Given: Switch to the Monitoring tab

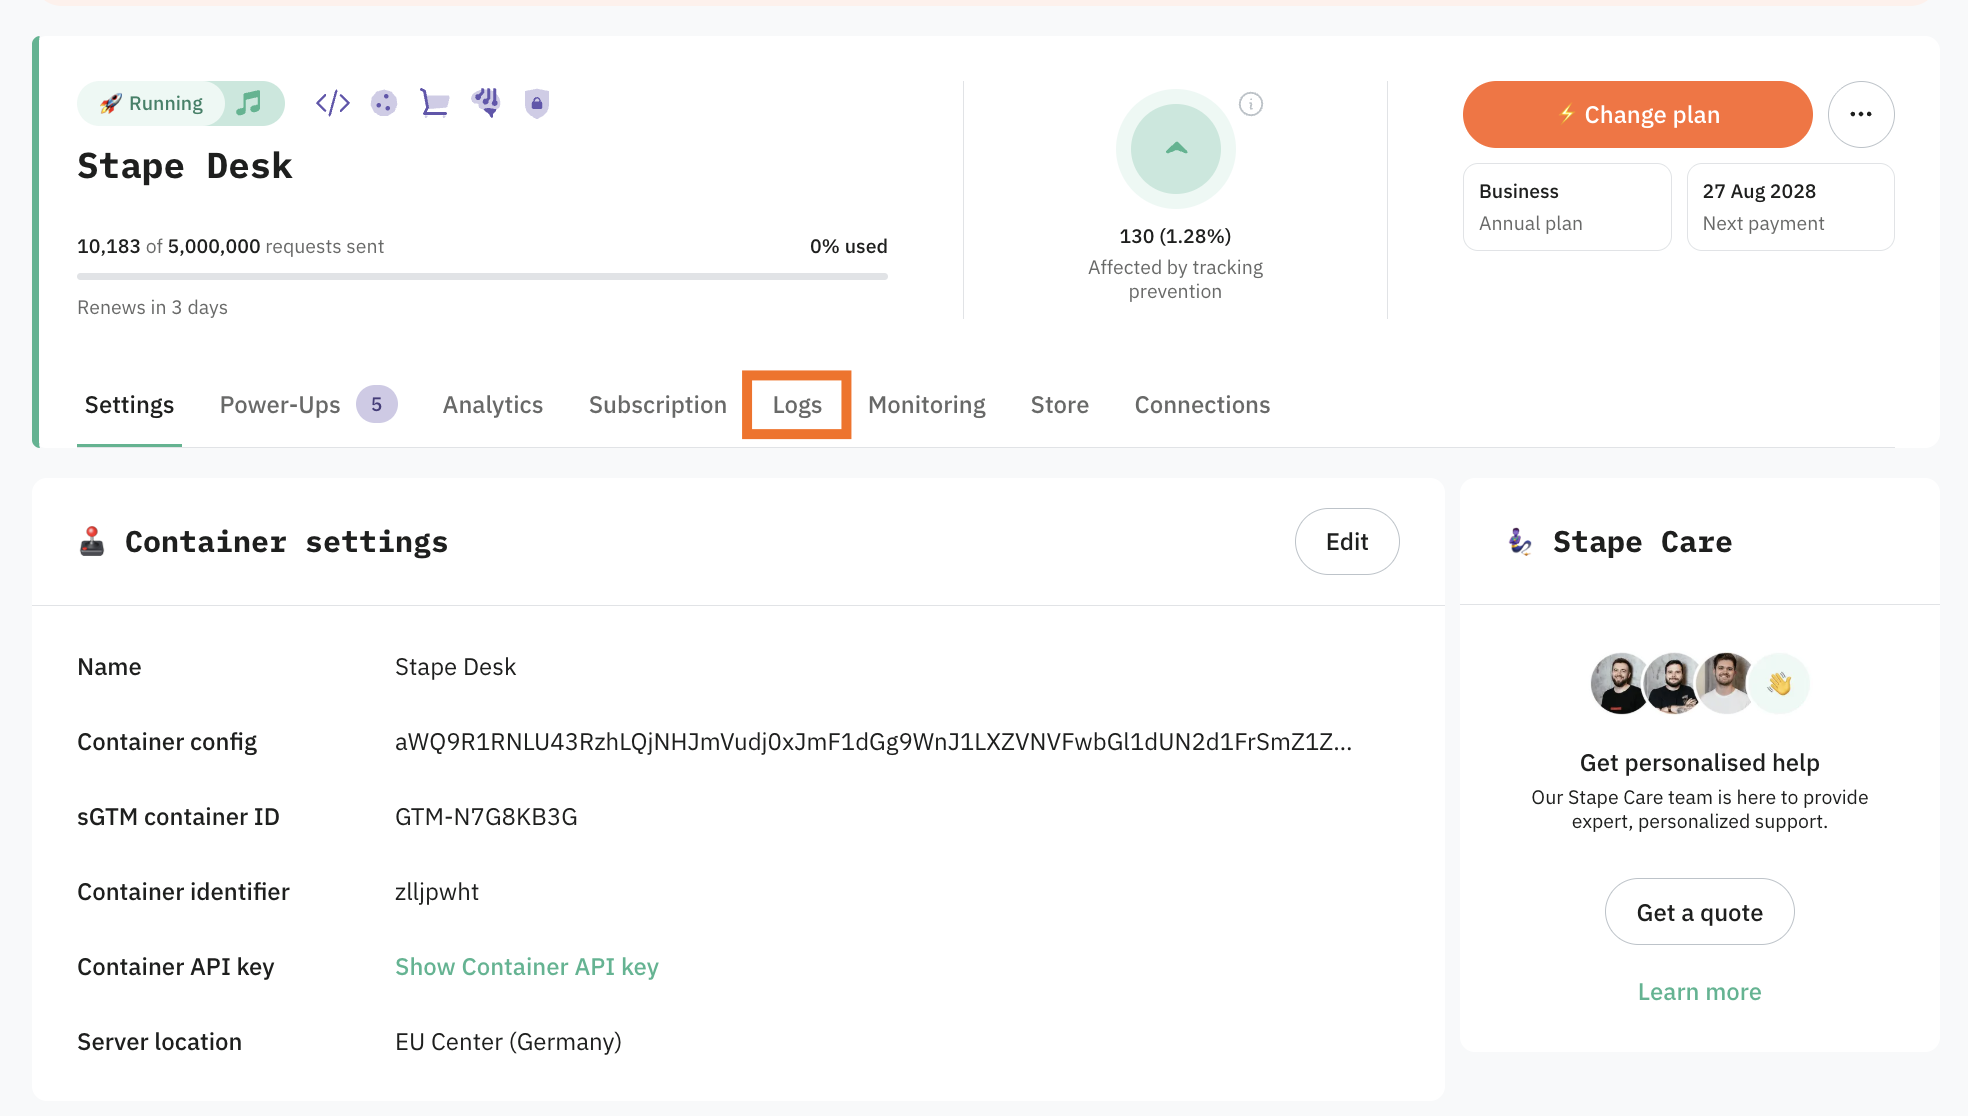Looking at the screenshot, I should click(927, 405).
